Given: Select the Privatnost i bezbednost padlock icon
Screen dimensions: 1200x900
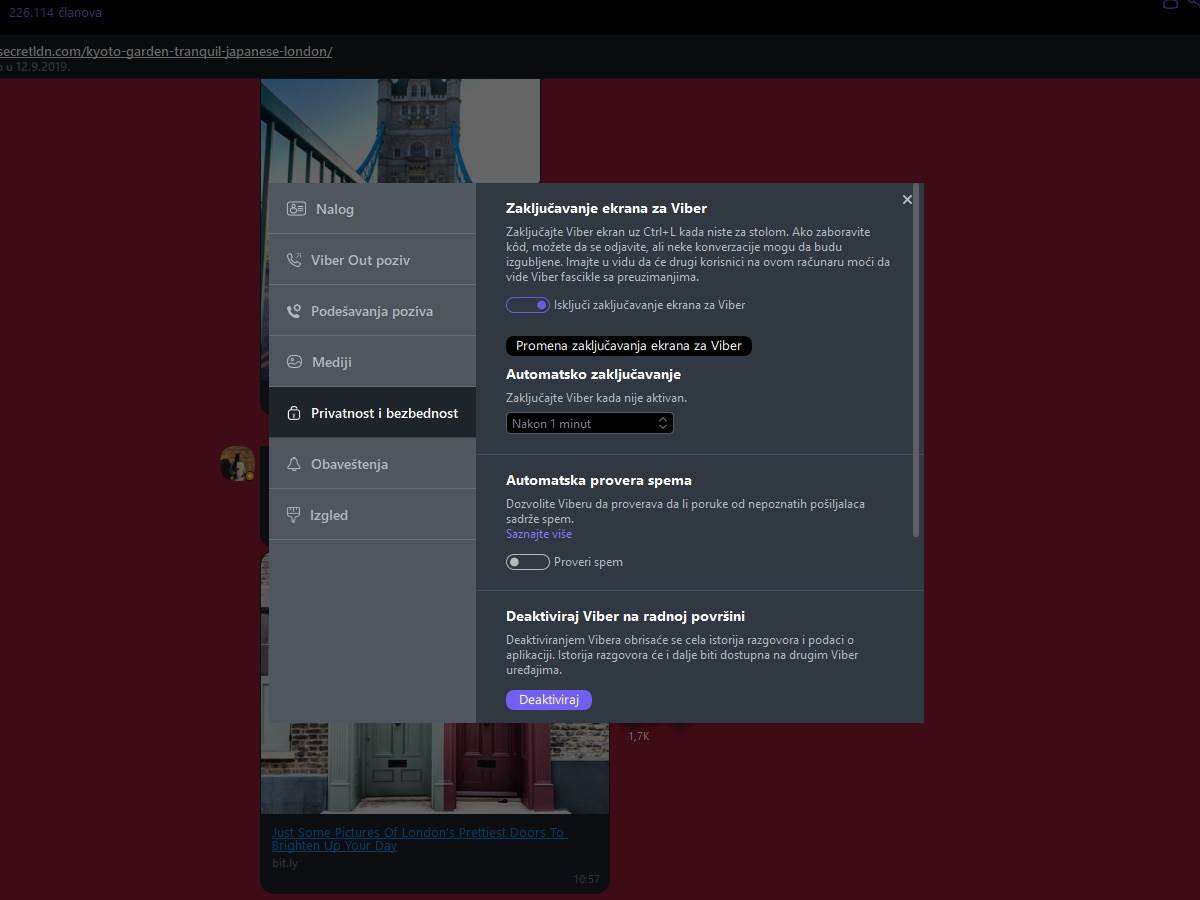Looking at the screenshot, I should click(295, 412).
